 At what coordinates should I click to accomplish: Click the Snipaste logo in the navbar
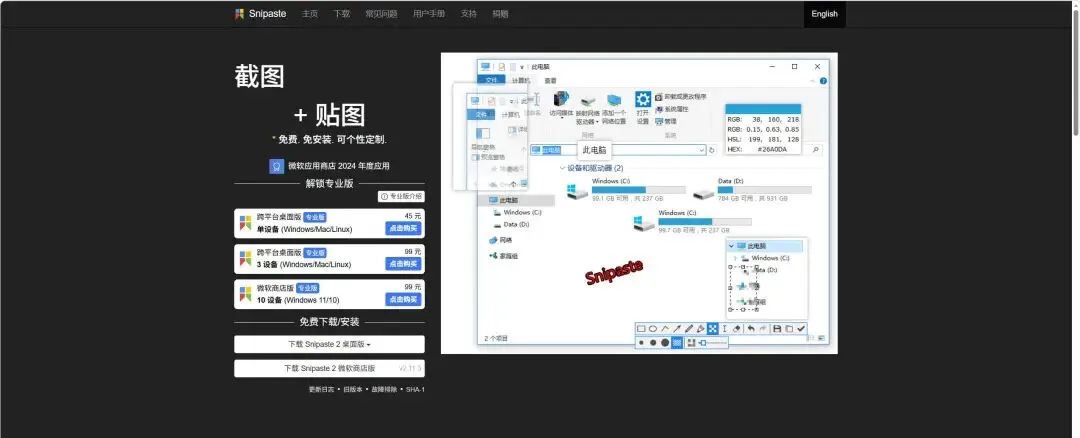click(260, 14)
